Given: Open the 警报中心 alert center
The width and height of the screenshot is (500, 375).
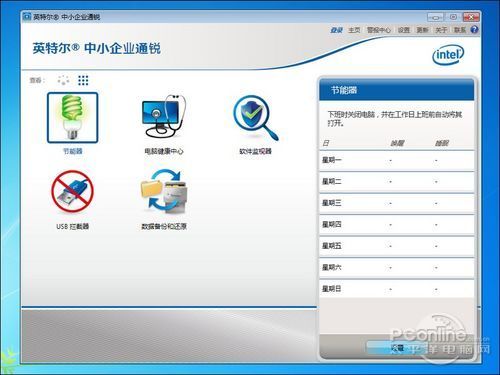Looking at the screenshot, I should pyautogui.click(x=379, y=30).
